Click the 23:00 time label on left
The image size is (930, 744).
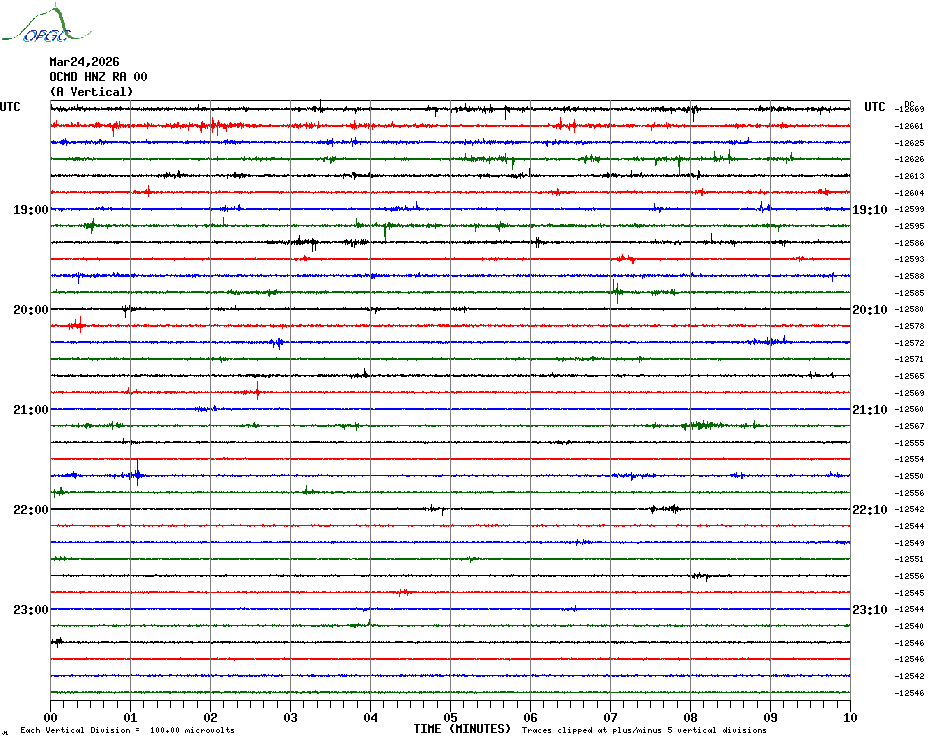[30, 610]
